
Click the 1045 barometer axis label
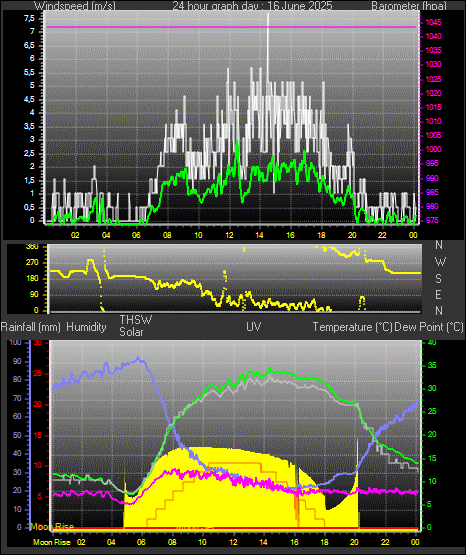(433, 22)
